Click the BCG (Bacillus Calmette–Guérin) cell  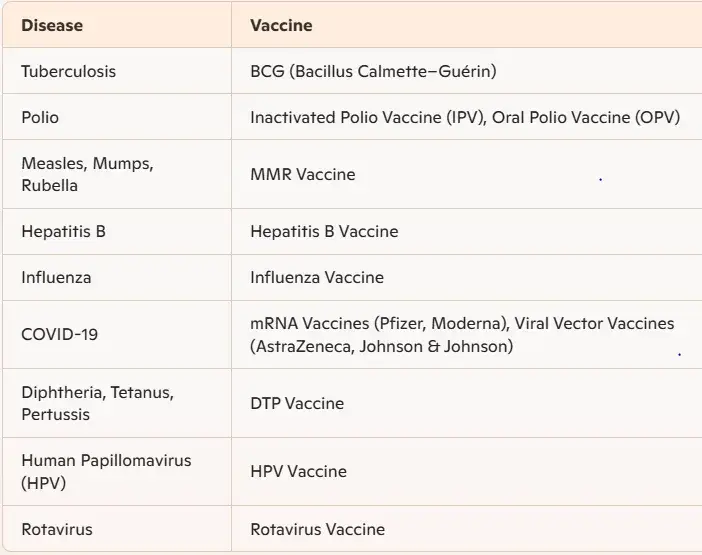(x=467, y=71)
